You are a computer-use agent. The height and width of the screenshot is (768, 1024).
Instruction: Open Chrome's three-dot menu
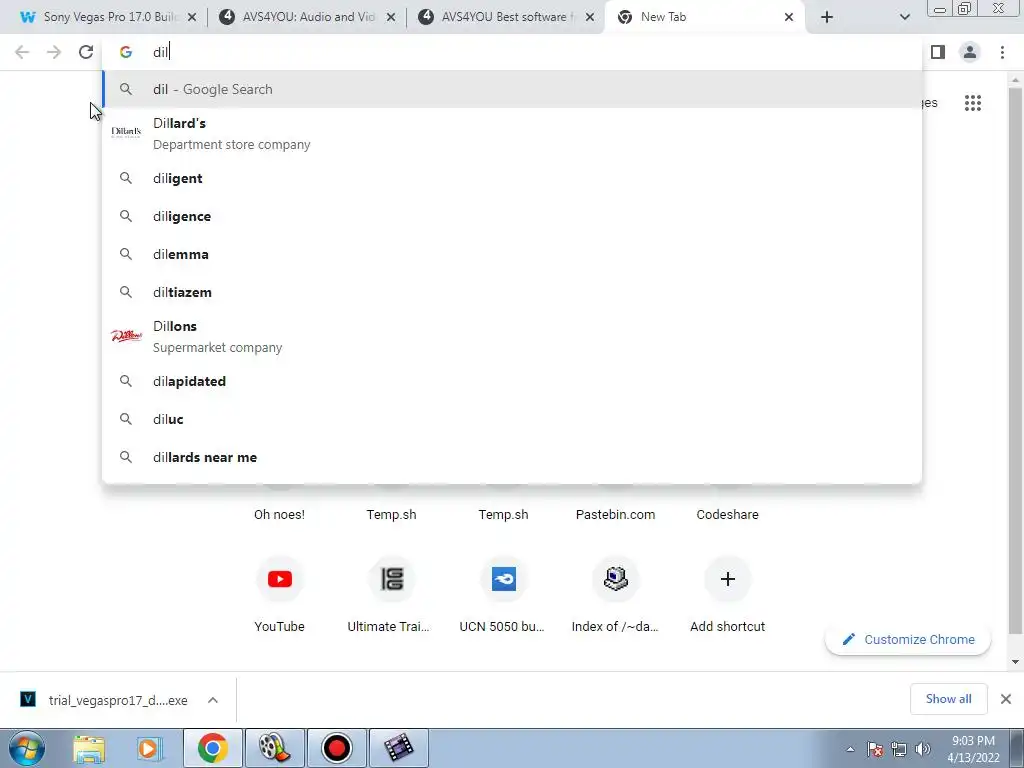click(x=1002, y=52)
